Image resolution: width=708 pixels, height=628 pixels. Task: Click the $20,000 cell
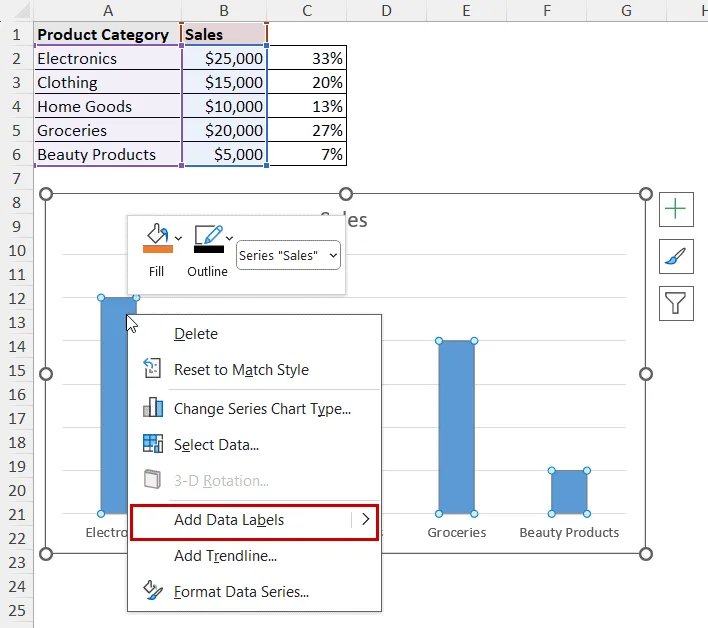tap(224, 130)
